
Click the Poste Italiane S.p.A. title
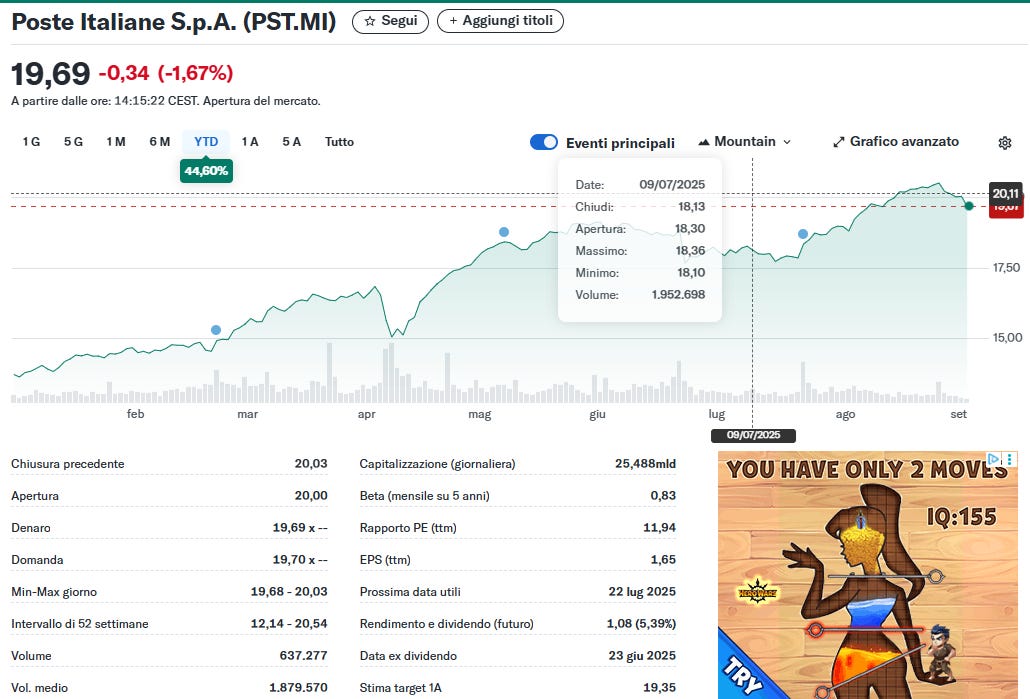click(x=174, y=22)
